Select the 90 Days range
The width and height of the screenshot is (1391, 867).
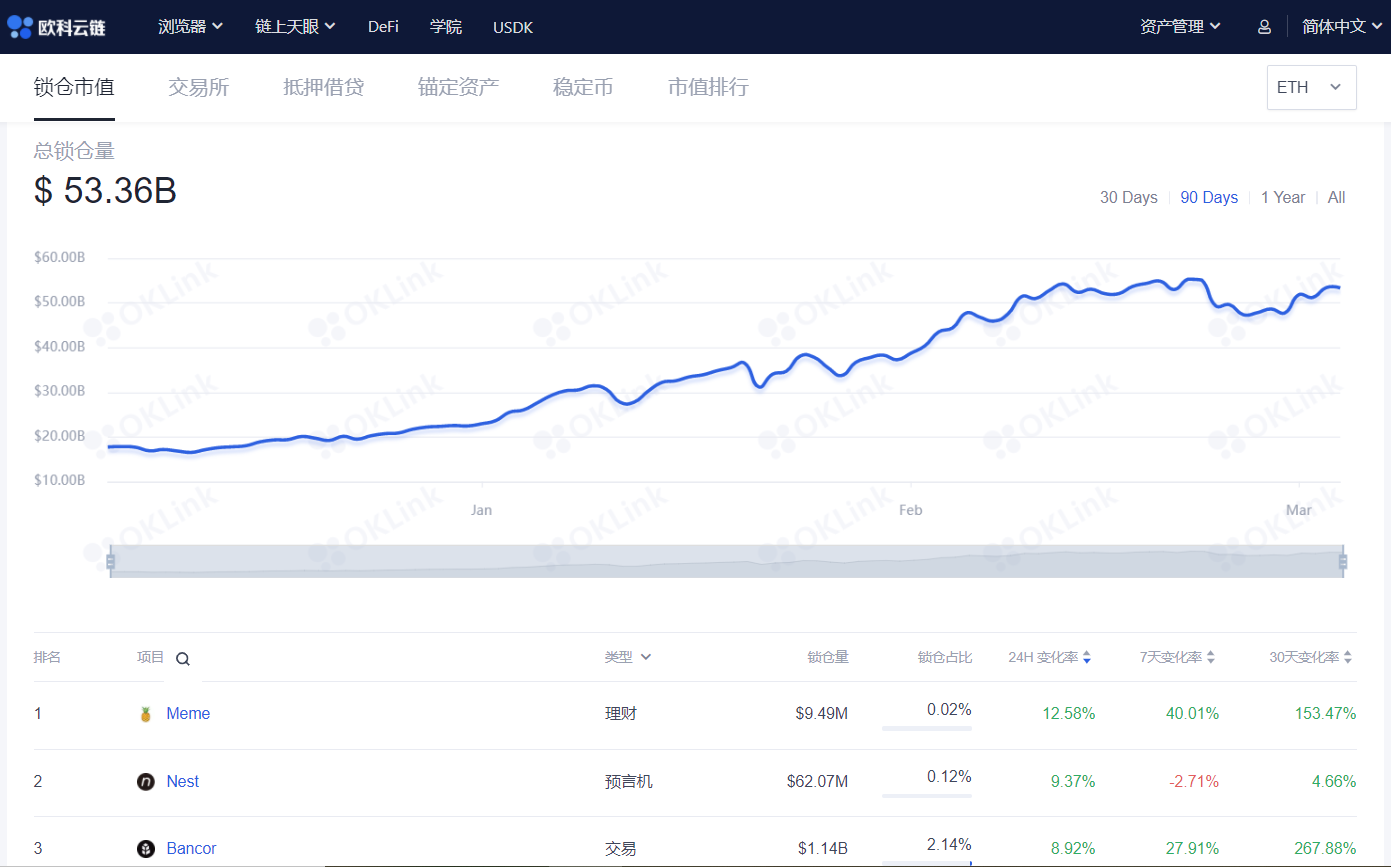[1209, 197]
